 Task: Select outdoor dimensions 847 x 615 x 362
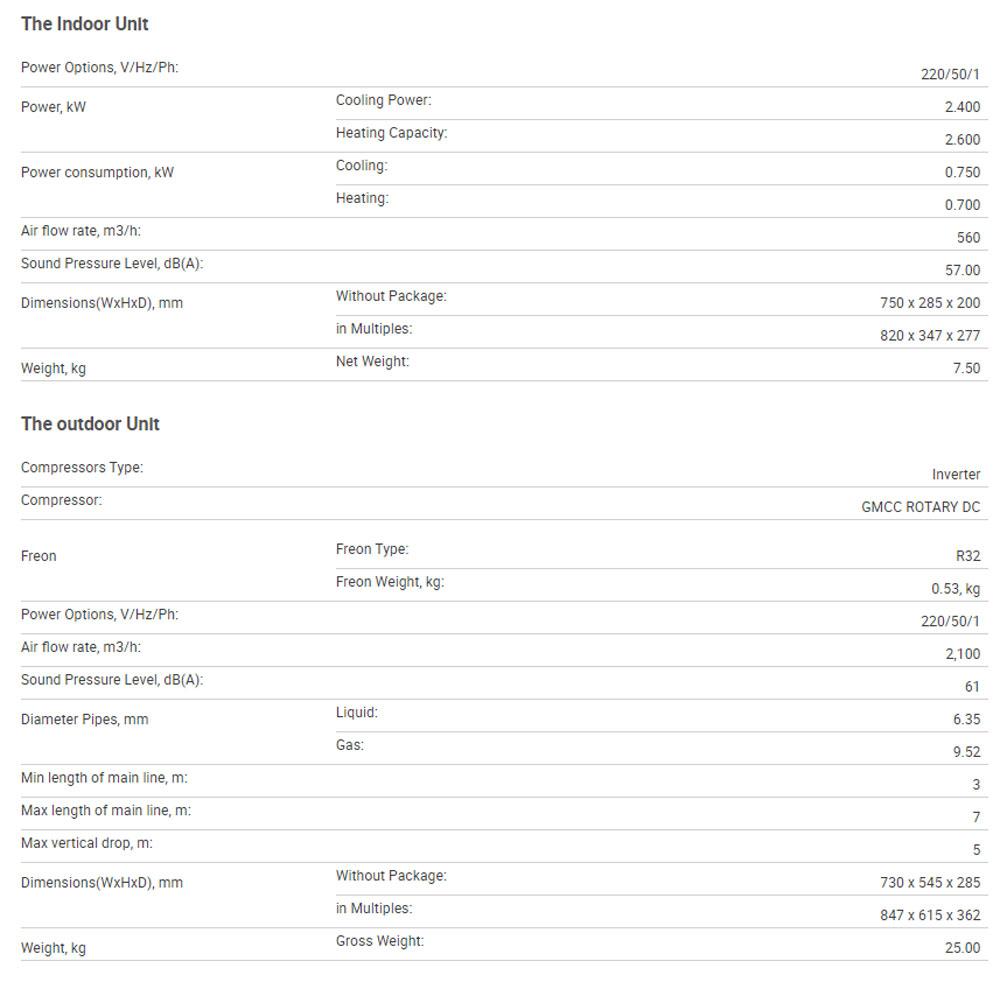coord(930,915)
